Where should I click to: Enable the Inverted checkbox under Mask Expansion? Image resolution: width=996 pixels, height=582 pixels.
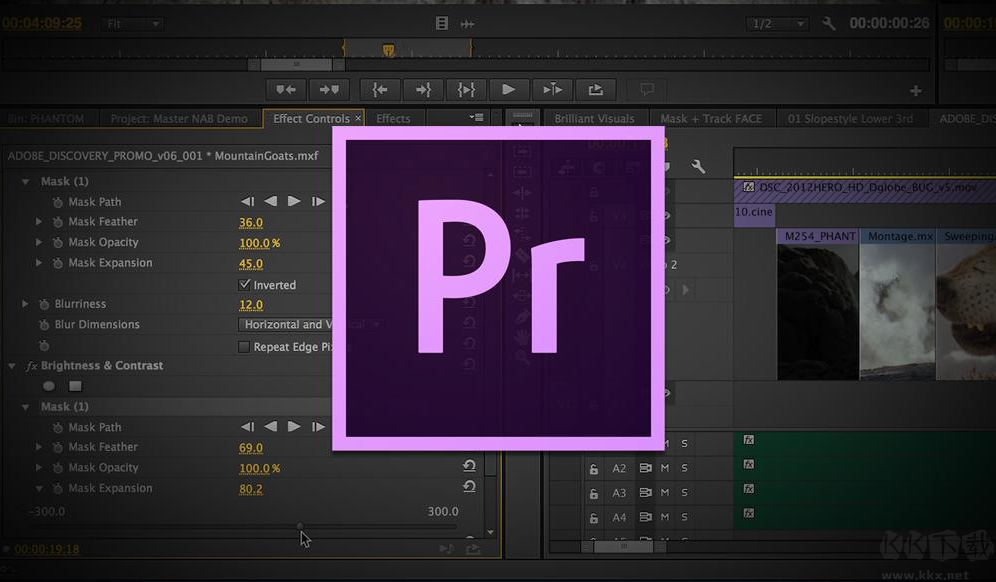pos(243,284)
